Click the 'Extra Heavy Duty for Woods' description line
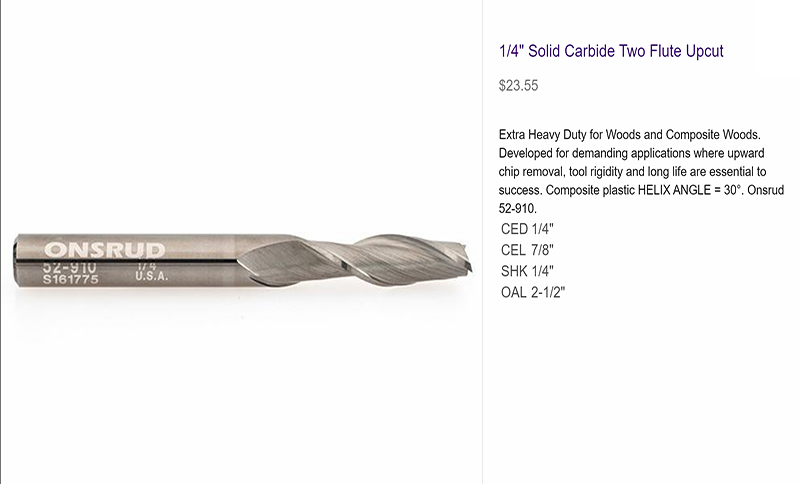The height and width of the screenshot is (484, 800). tap(630, 135)
